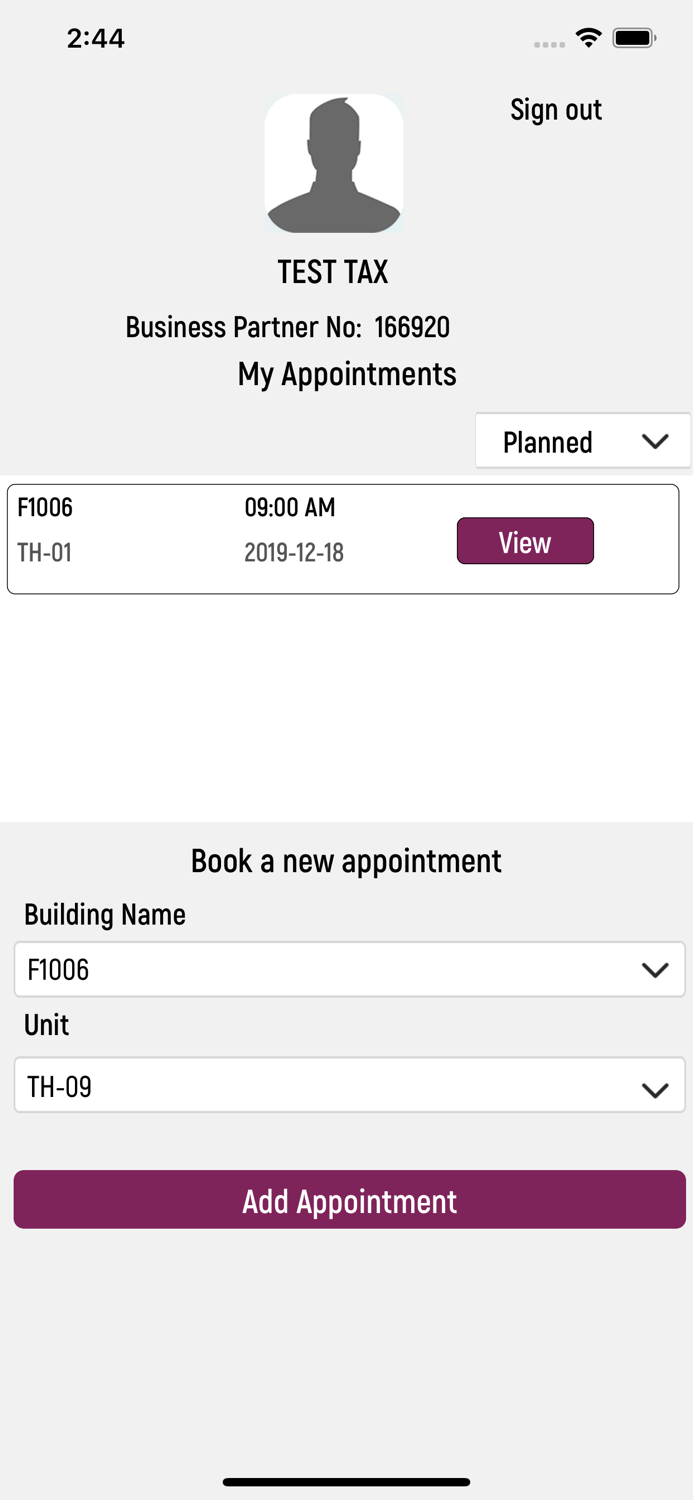Click chevron arrow in Building Name field
The height and width of the screenshot is (1500, 693).
[x=655, y=970]
